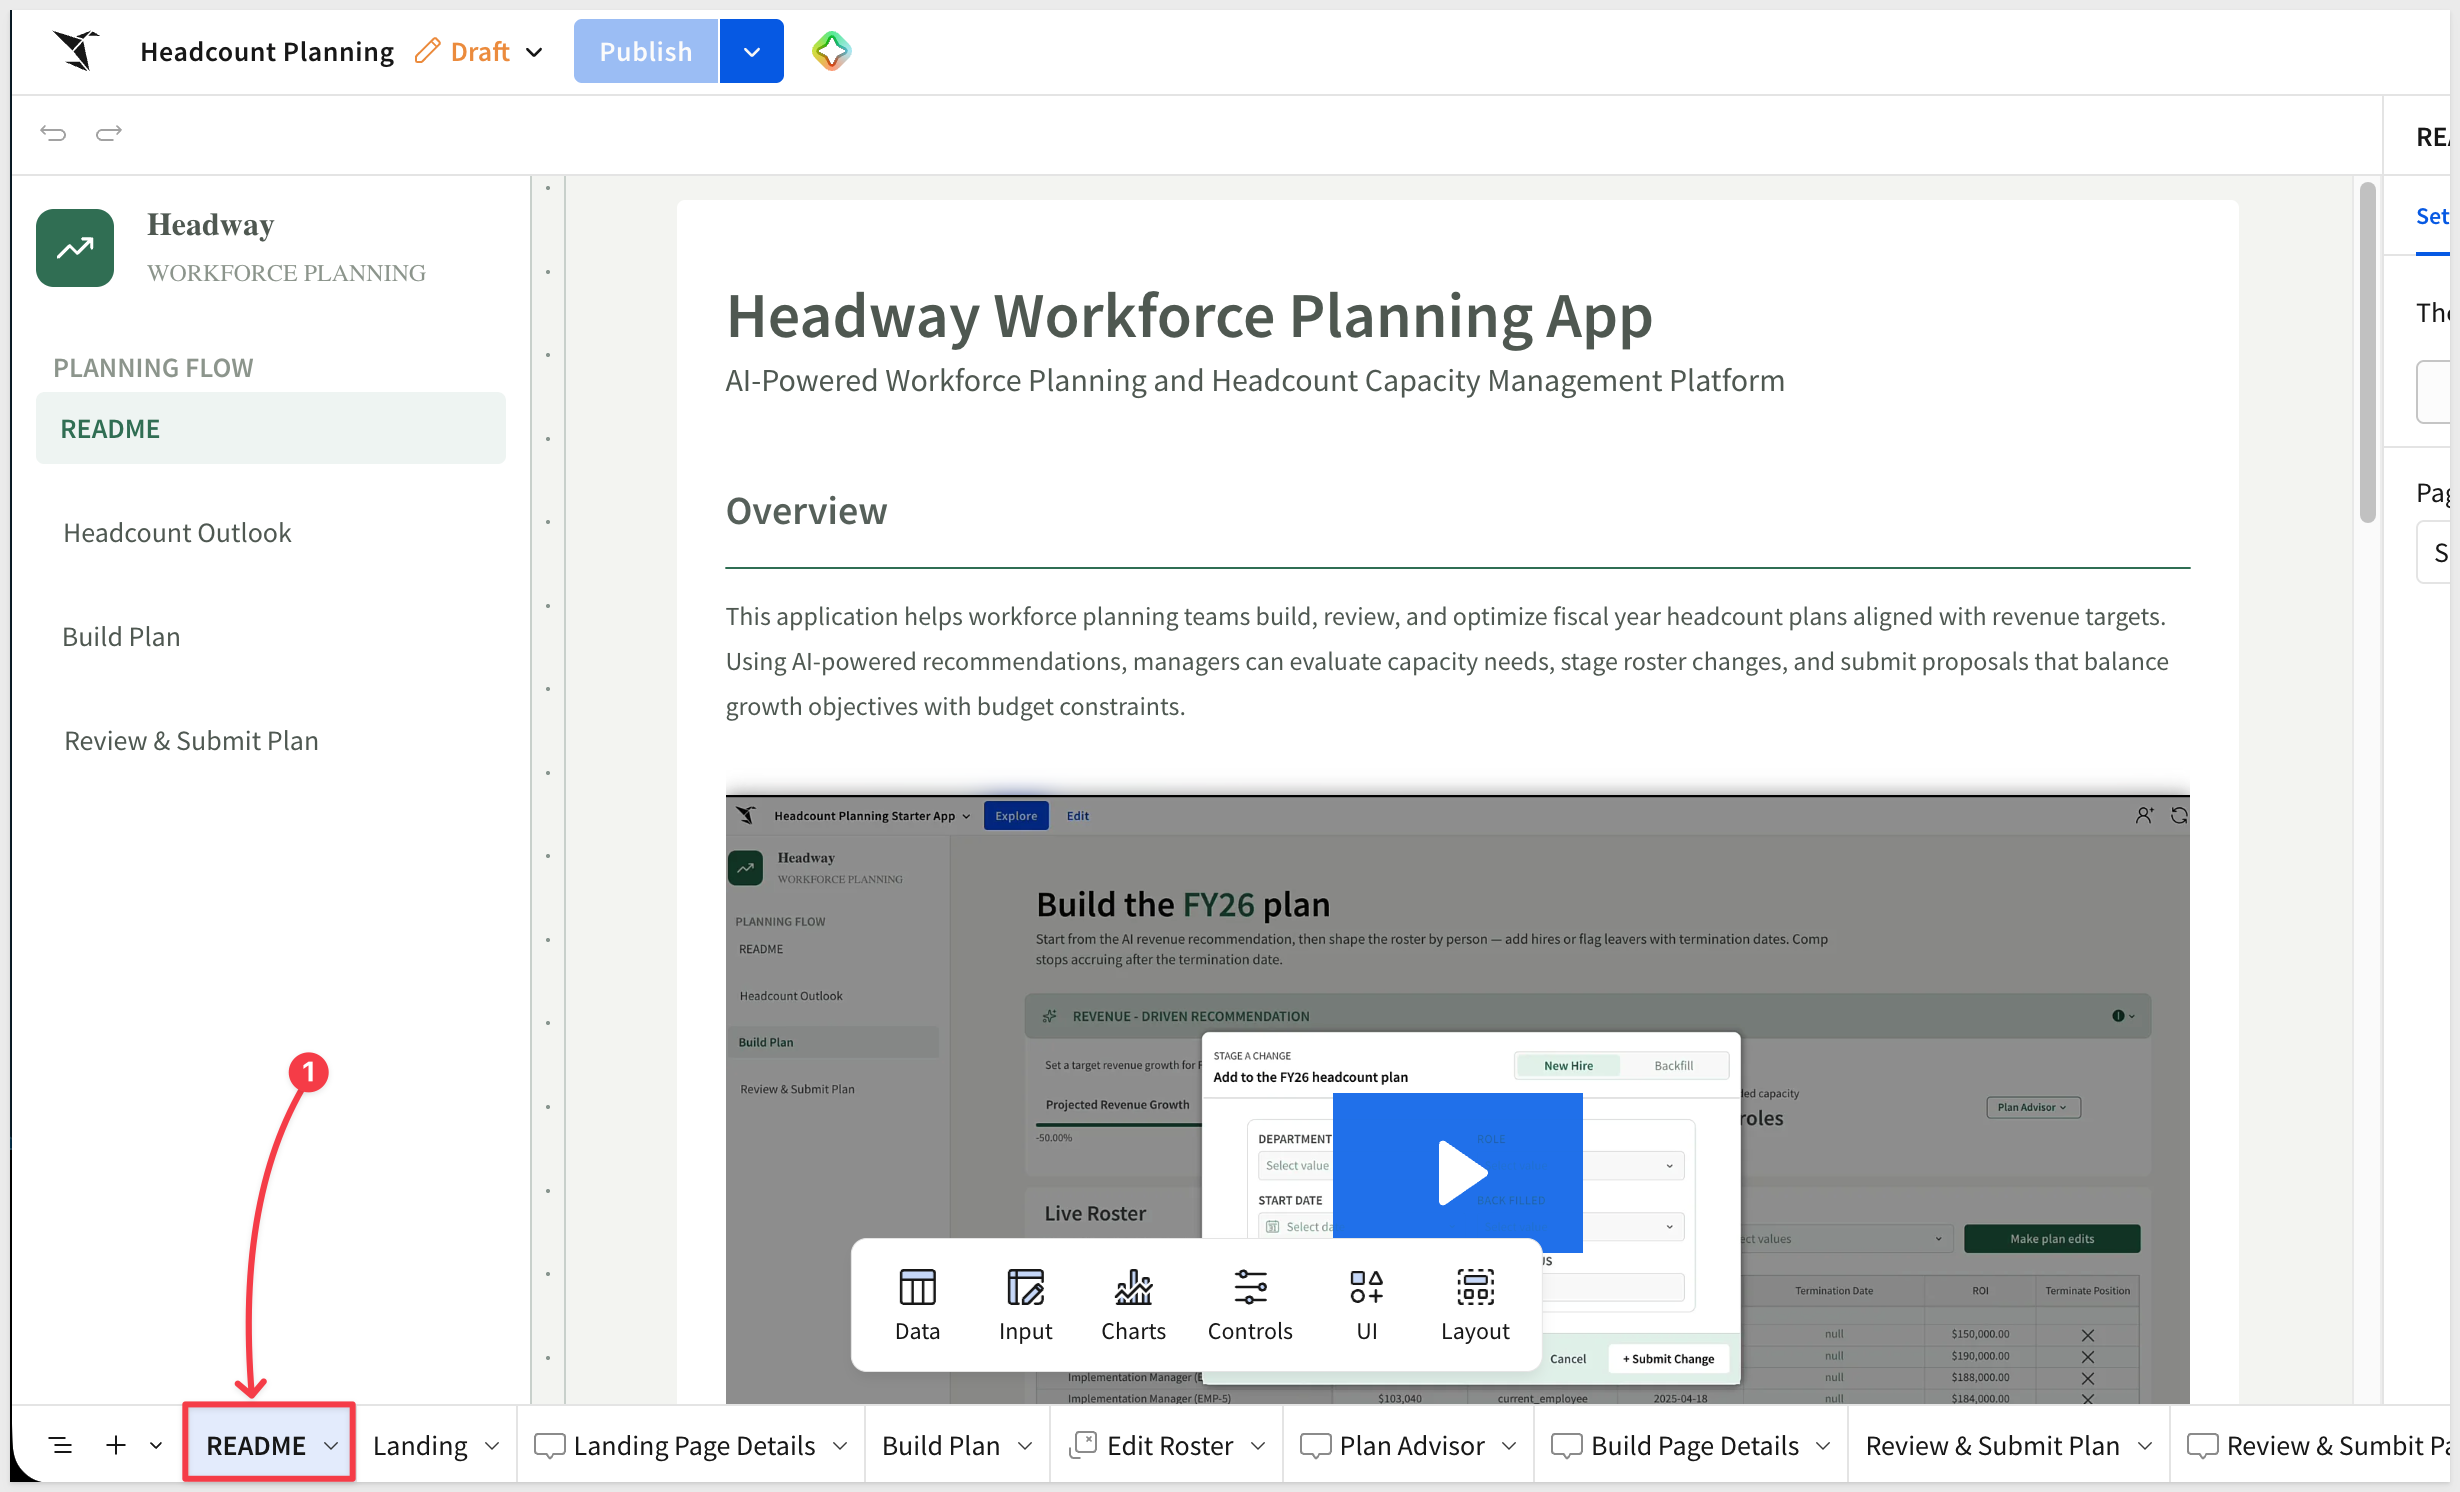The height and width of the screenshot is (1492, 2460).
Task: Open the Landing tab's chevron menu
Action: 492,1445
